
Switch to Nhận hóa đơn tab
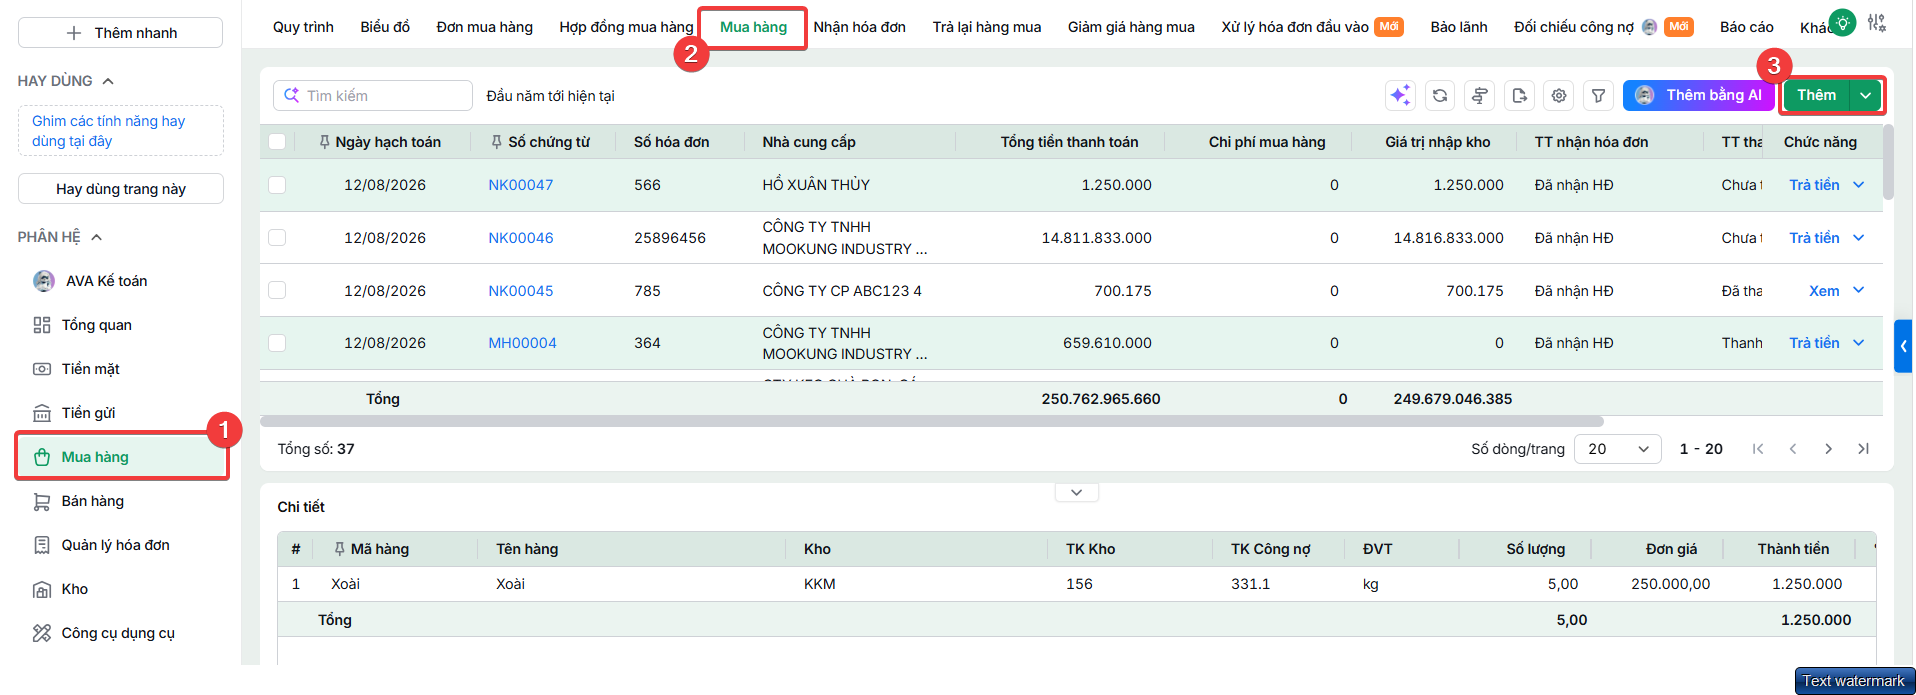click(x=859, y=27)
